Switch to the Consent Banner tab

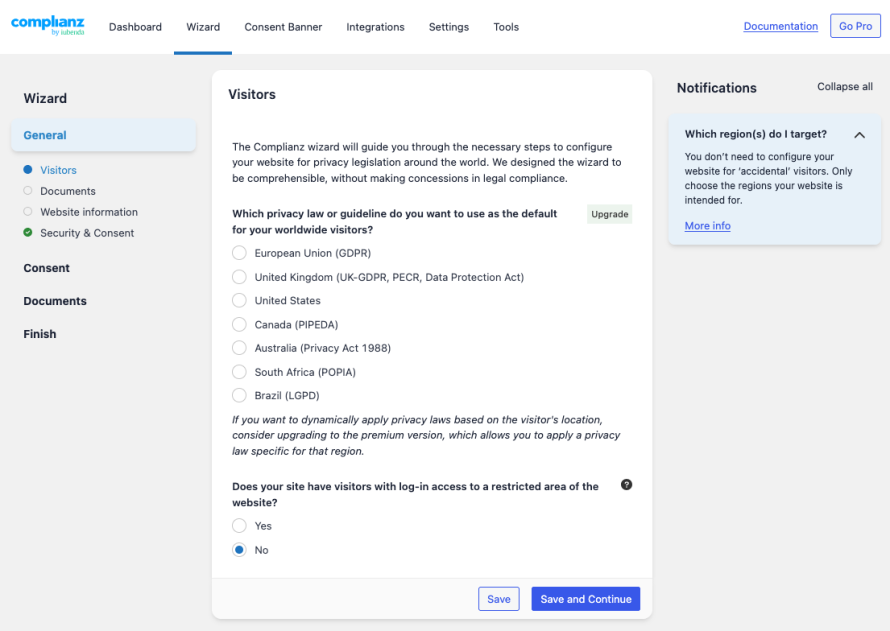281,27
